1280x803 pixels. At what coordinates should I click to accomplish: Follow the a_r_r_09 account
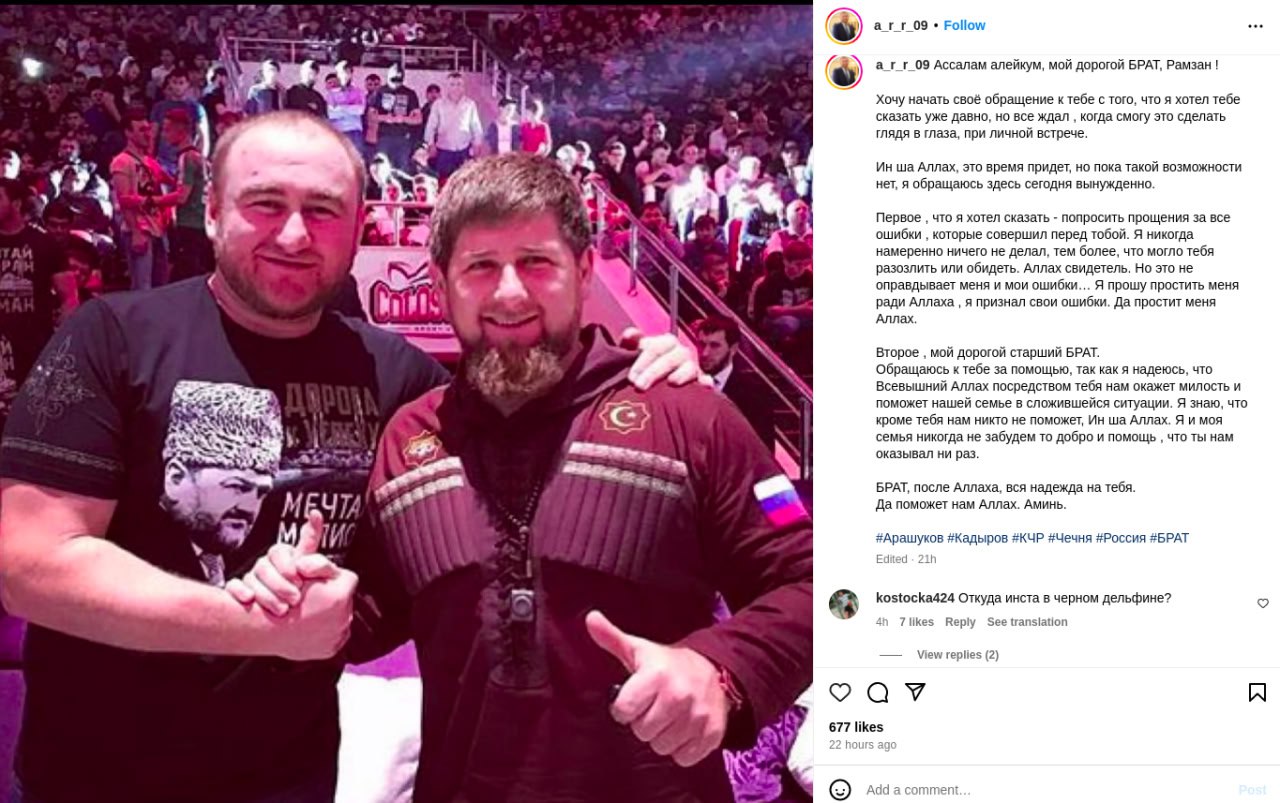click(x=964, y=25)
